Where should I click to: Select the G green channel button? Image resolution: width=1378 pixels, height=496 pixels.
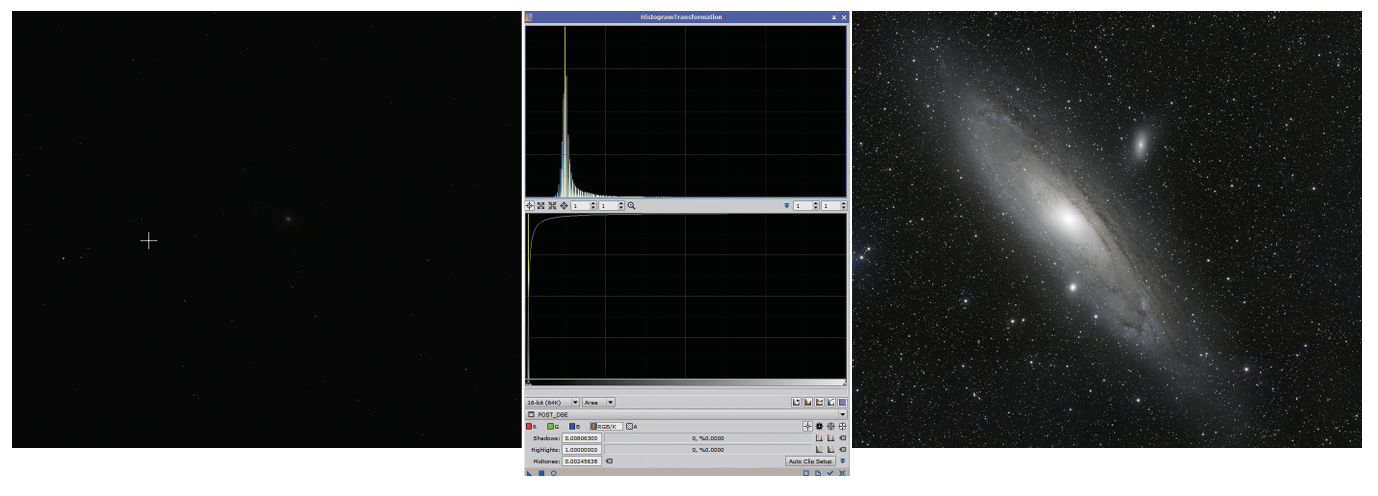[553, 427]
